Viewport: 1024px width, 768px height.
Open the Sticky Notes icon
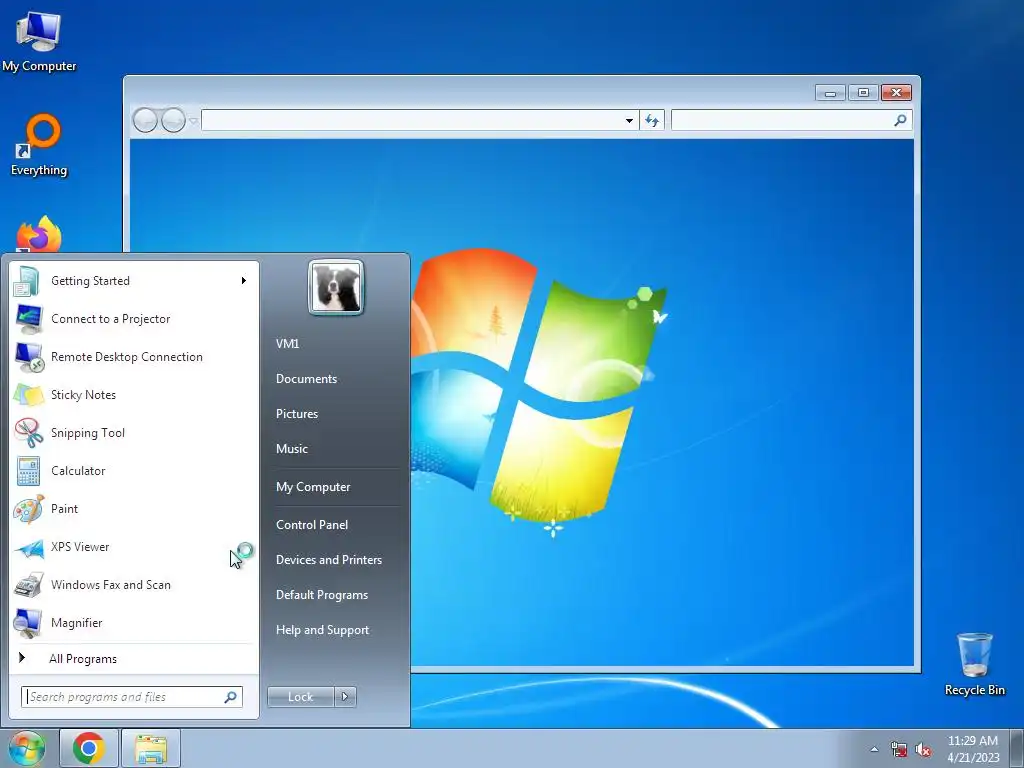[x=27, y=394]
